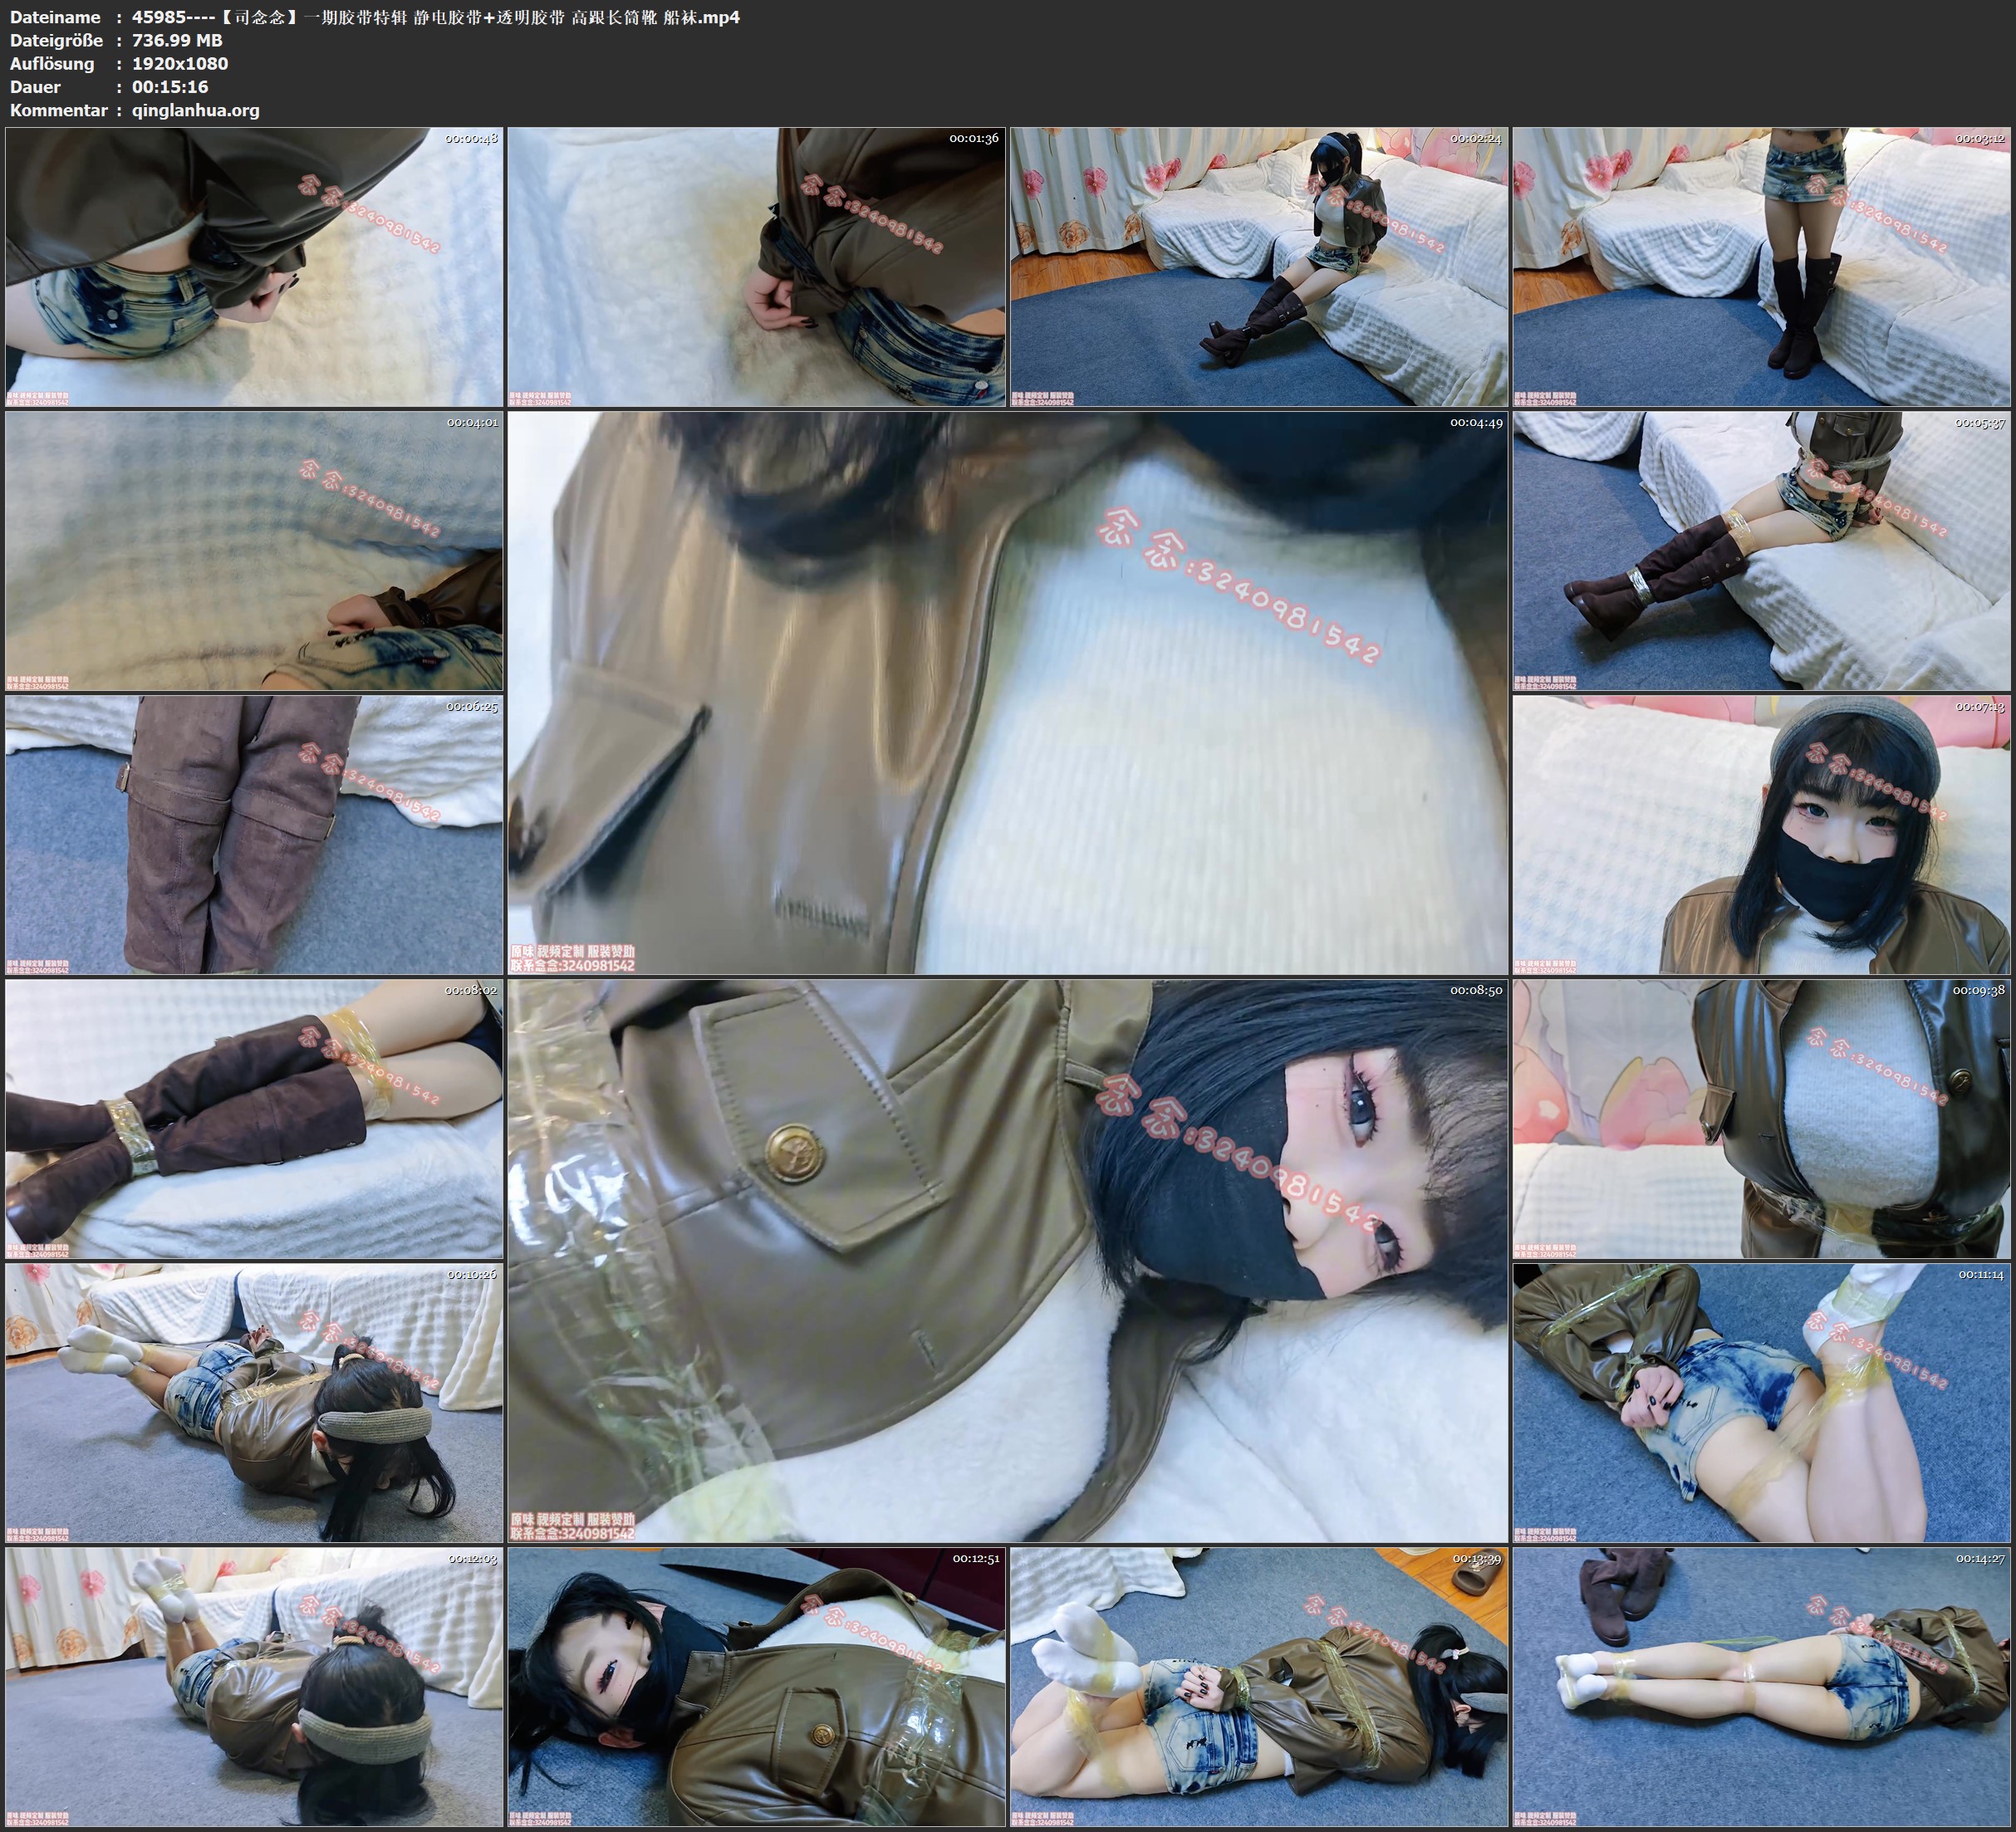Click the thumbnail timestamped 00:00:48
Image resolution: width=2016 pixels, height=1832 pixels.
(x=254, y=267)
